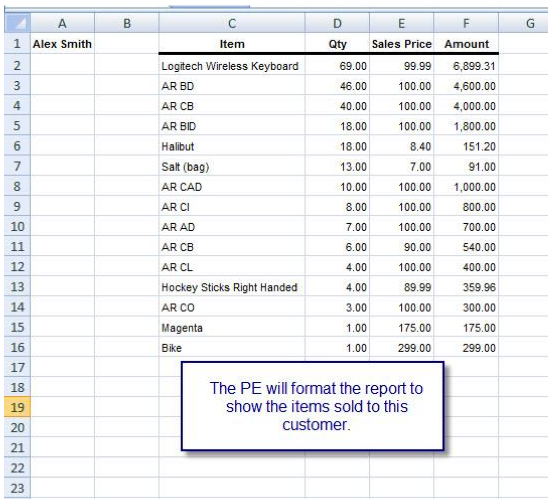
Task: Click the PE report callout text box
Action: pos(313,406)
